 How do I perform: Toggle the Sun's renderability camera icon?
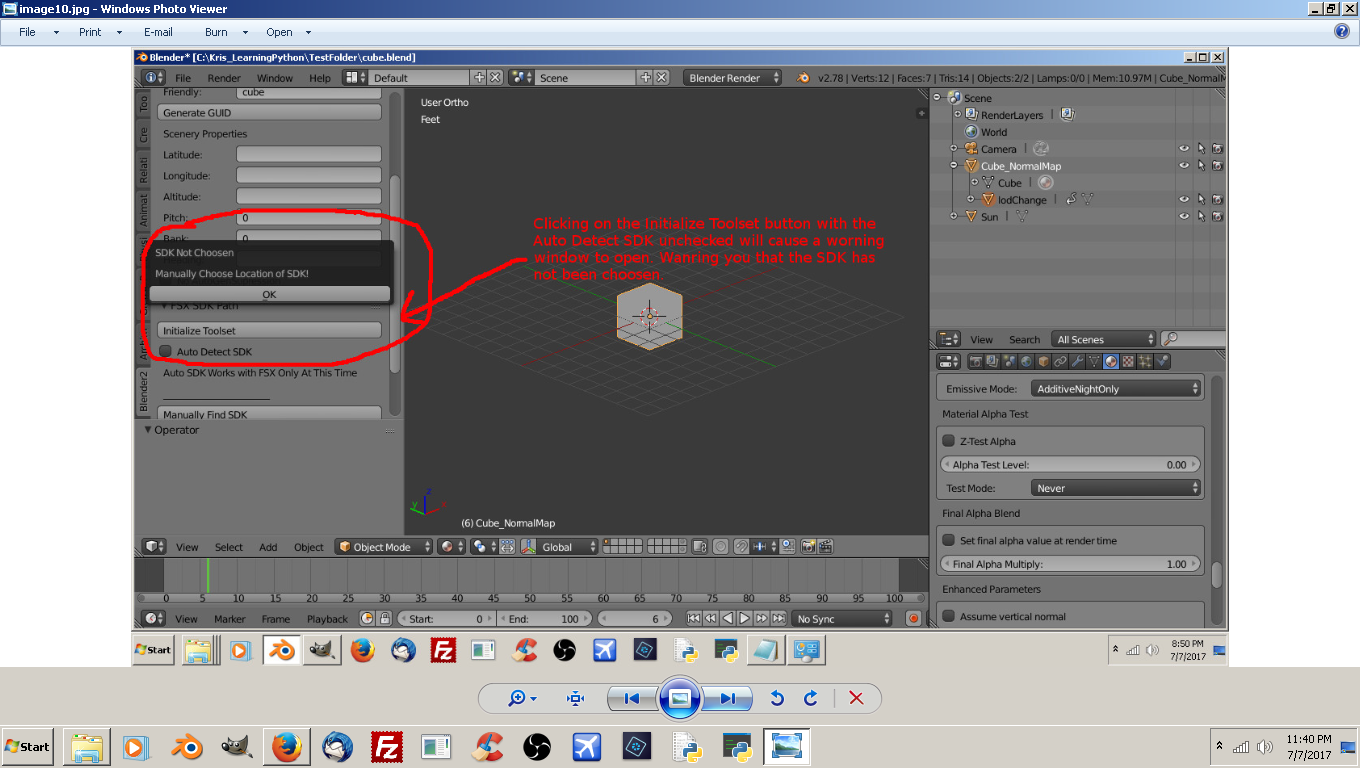[1218, 217]
